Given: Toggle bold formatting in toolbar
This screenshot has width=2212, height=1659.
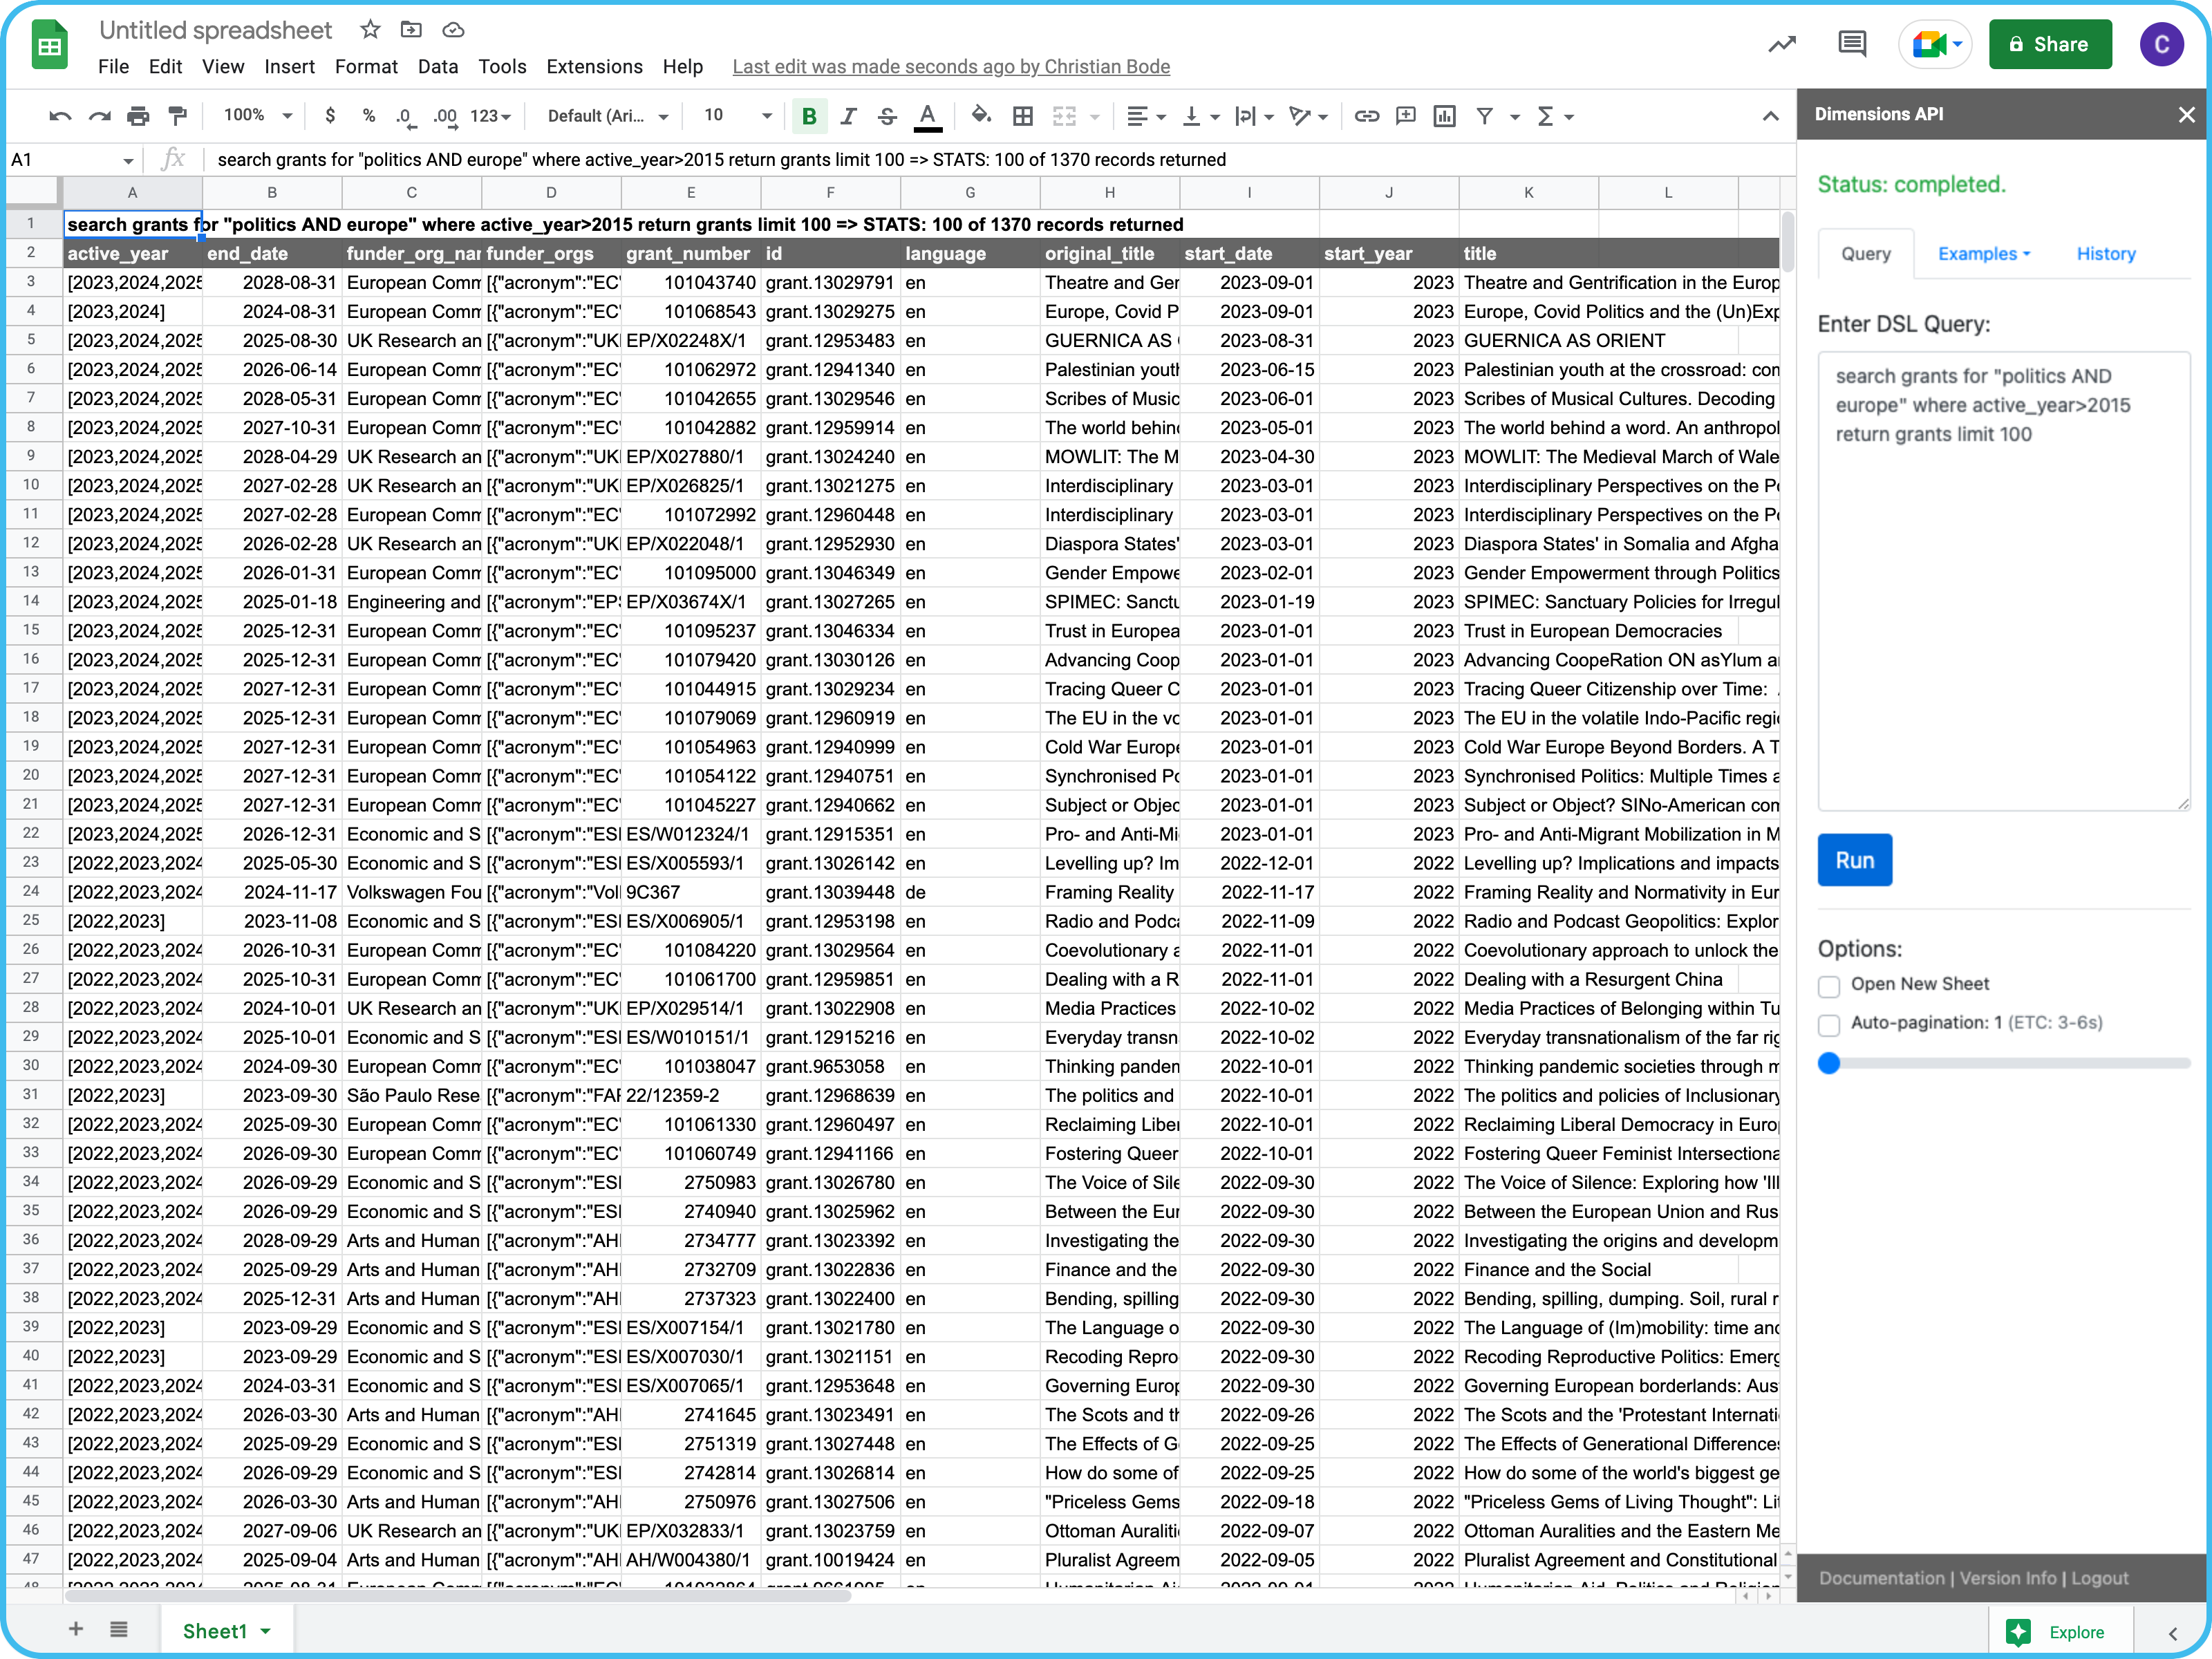Looking at the screenshot, I should click(x=809, y=116).
